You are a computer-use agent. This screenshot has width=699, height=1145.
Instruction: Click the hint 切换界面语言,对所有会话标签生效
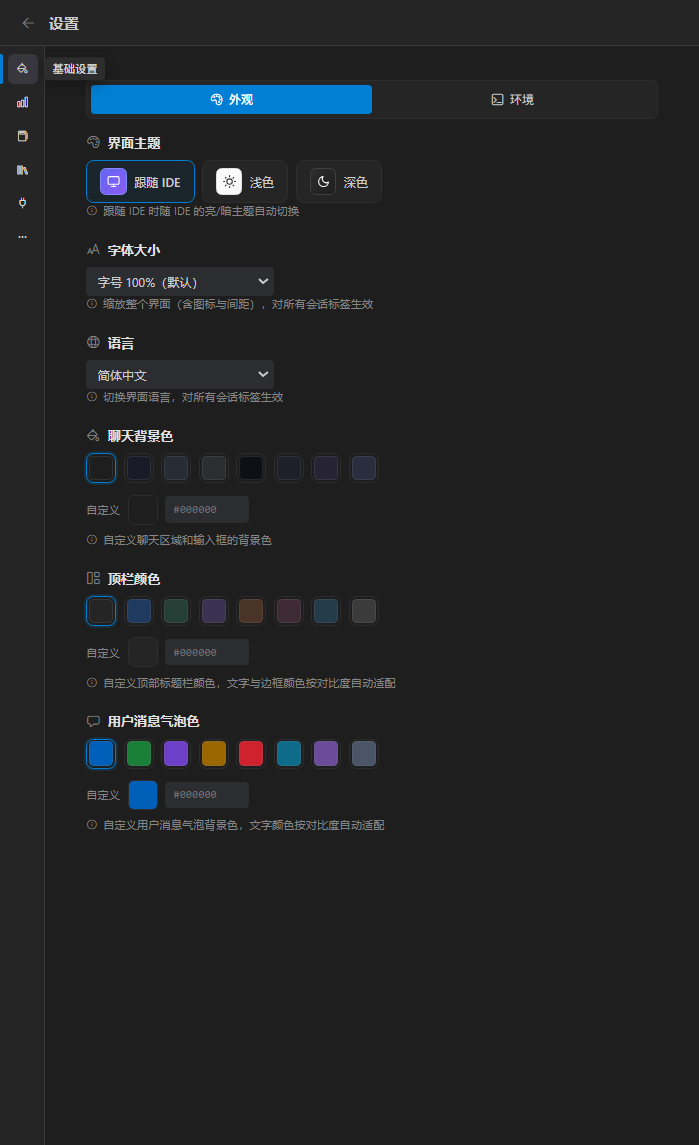click(193, 397)
